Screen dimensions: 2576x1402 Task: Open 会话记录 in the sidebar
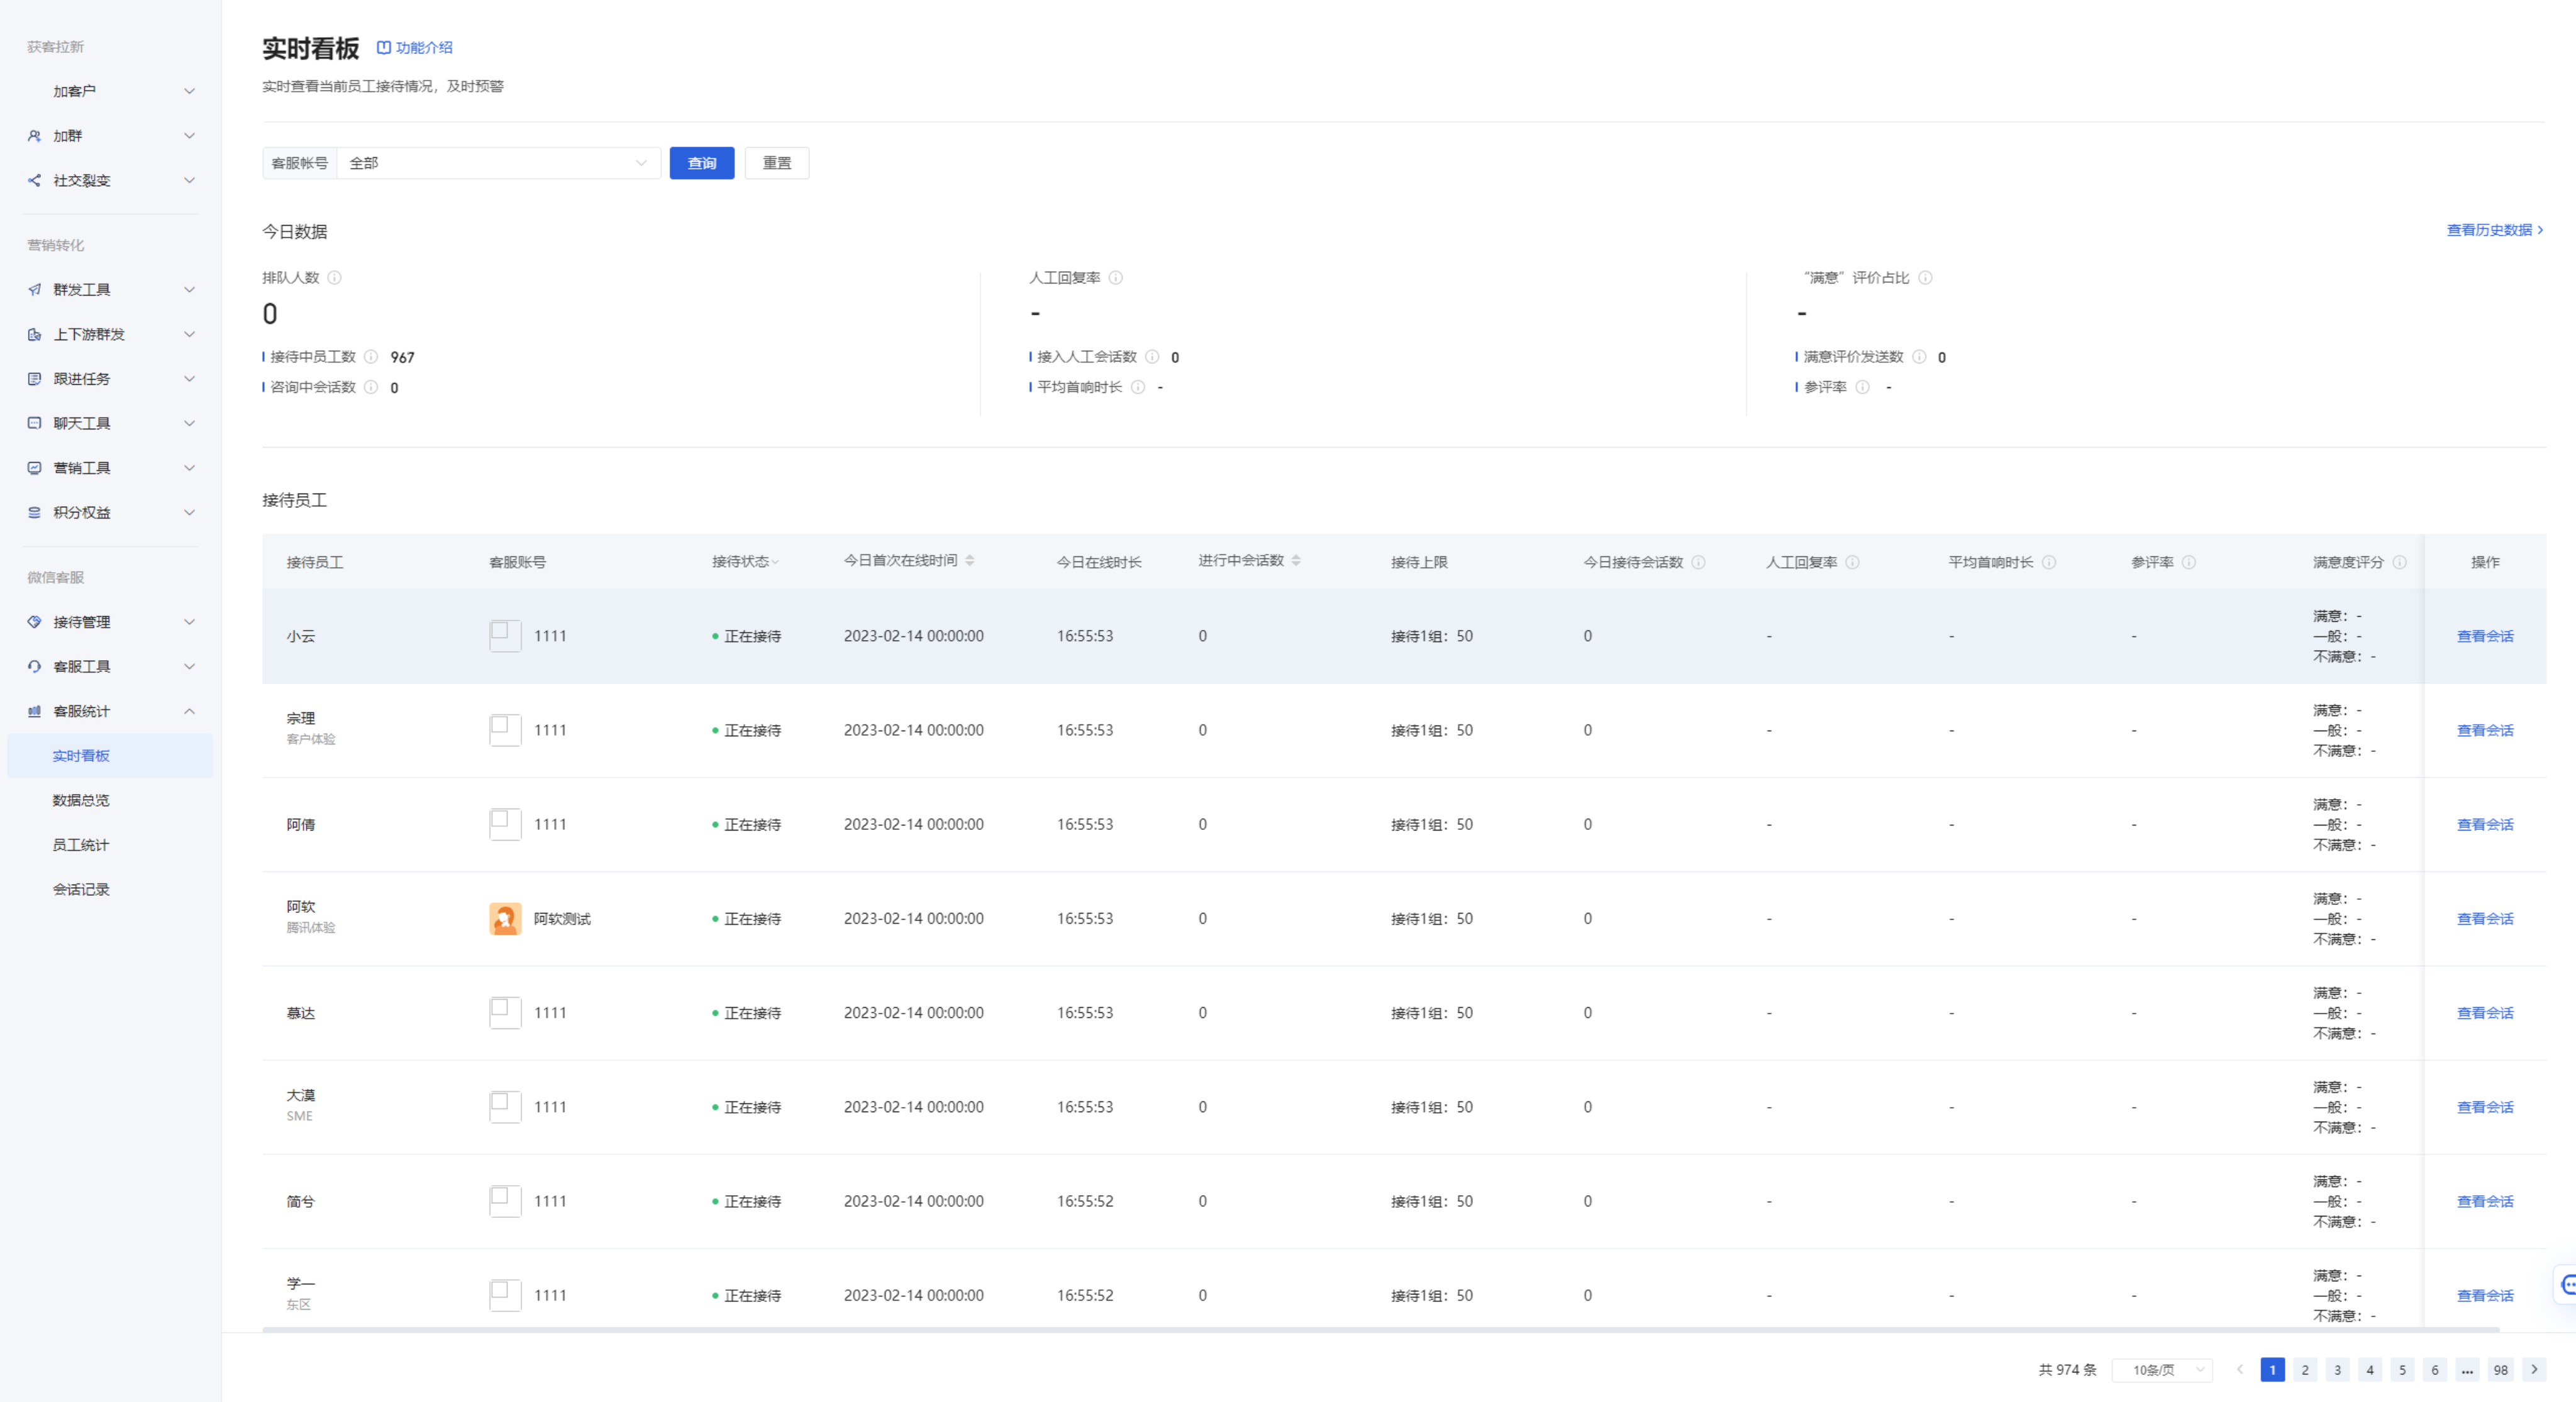pyautogui.click(x=81, y=889)
